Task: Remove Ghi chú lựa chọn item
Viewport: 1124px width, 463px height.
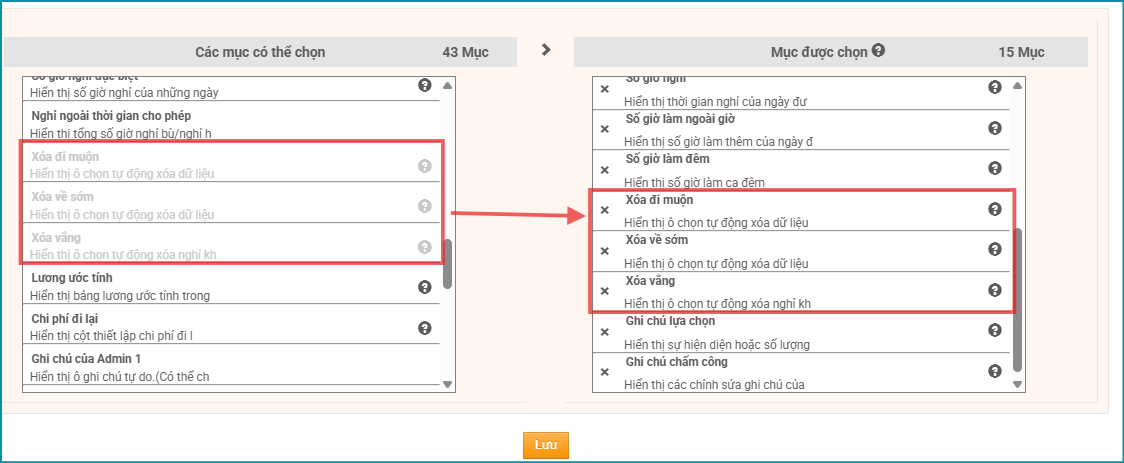Action: (604, 331)
